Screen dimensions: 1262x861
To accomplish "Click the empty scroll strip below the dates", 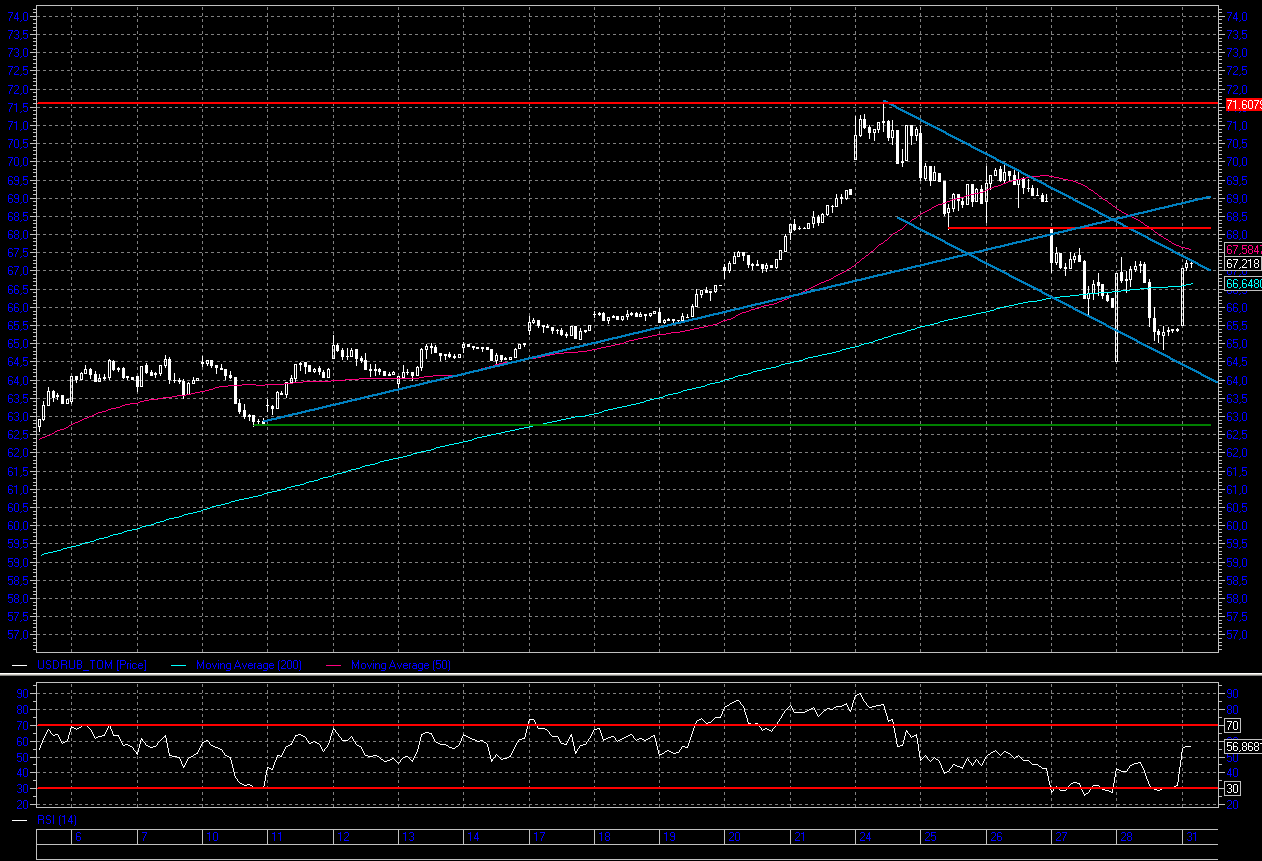I will [x=625, y=851].
